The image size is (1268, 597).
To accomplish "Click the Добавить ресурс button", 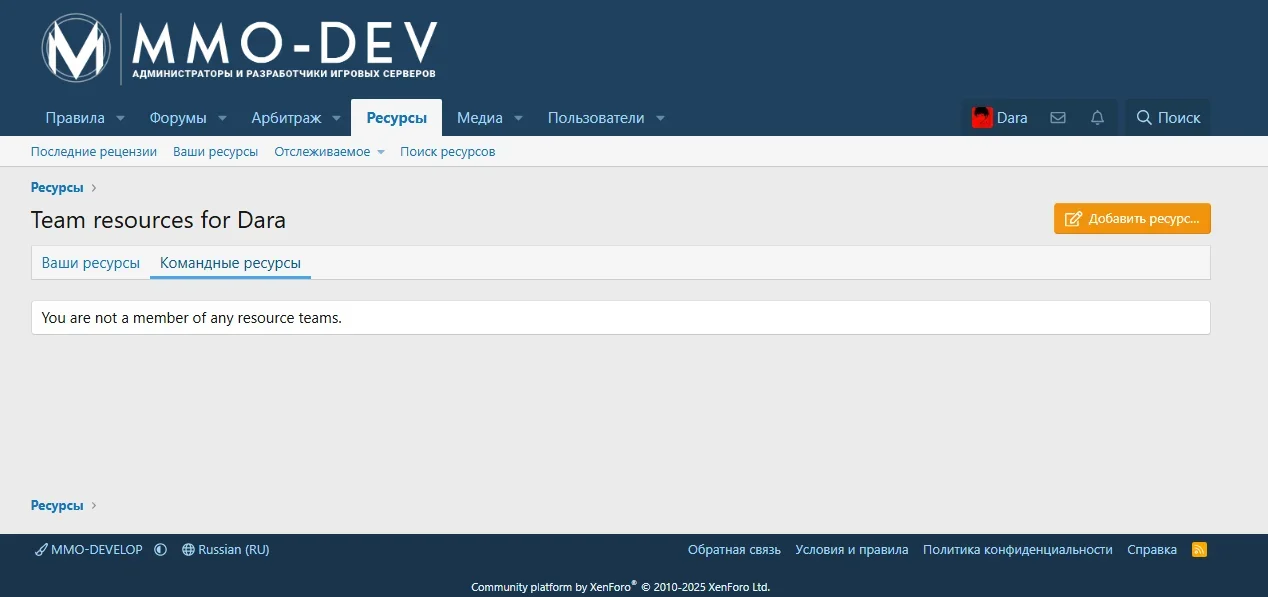I will (1132, 219).
